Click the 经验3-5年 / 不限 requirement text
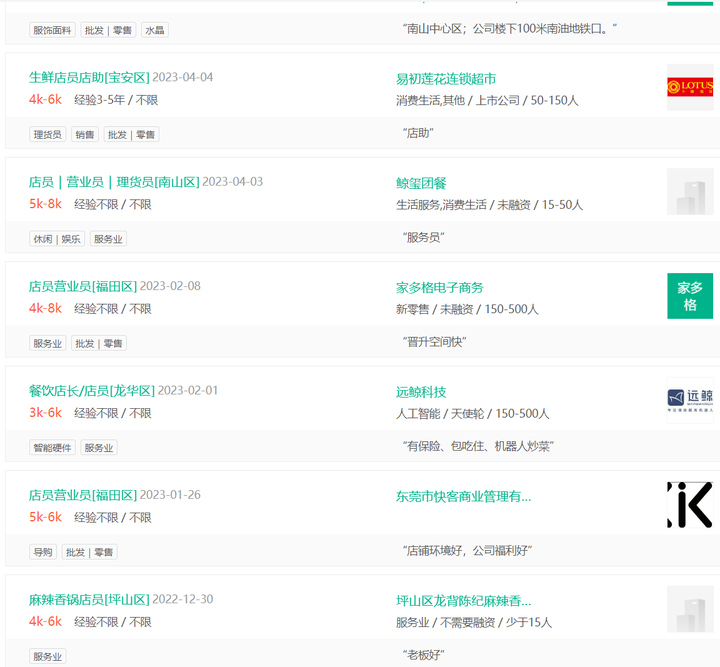This screenshot has width=720, height=667. (x=116, y=100)
